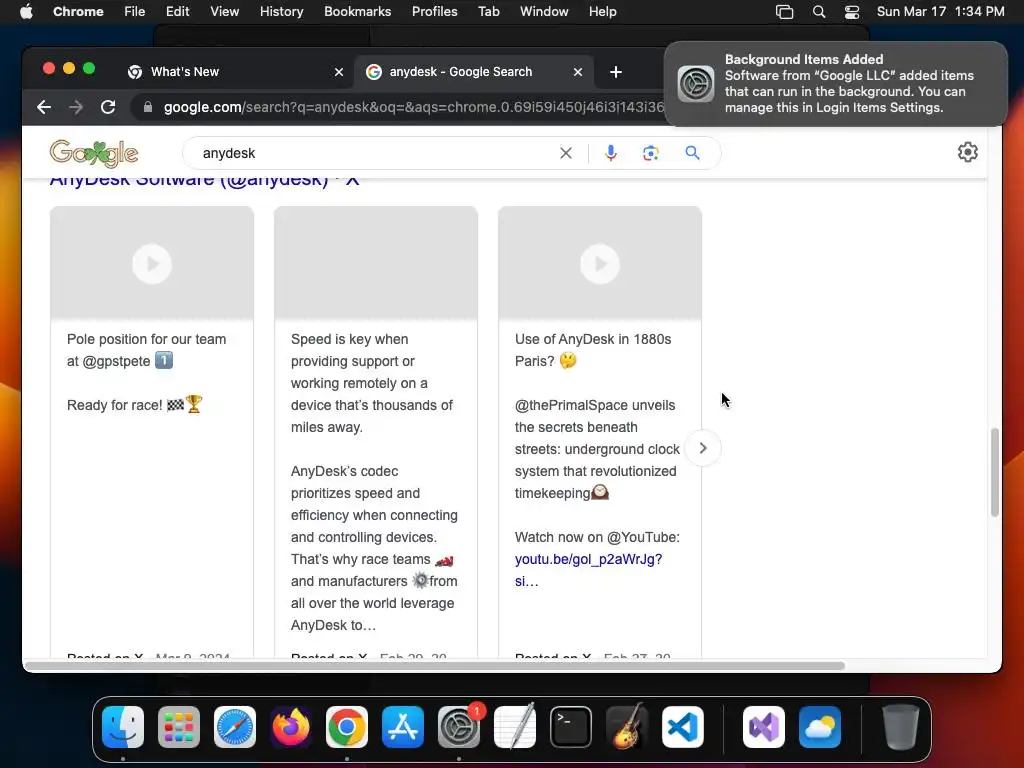Viewport: 1024px width, 768px height.
Task: Open Visual Studio Code from Dock
Action: 683,727
